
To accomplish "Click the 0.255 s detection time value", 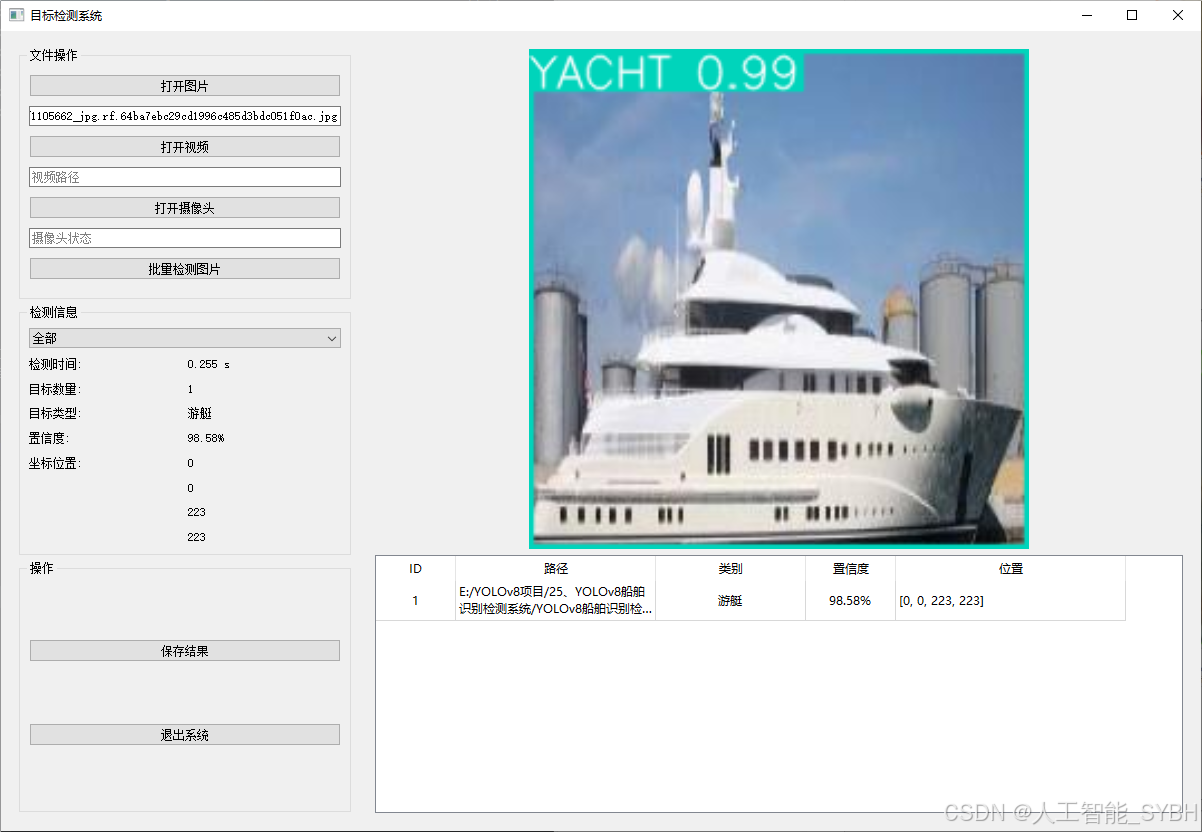I will (208, 365).
